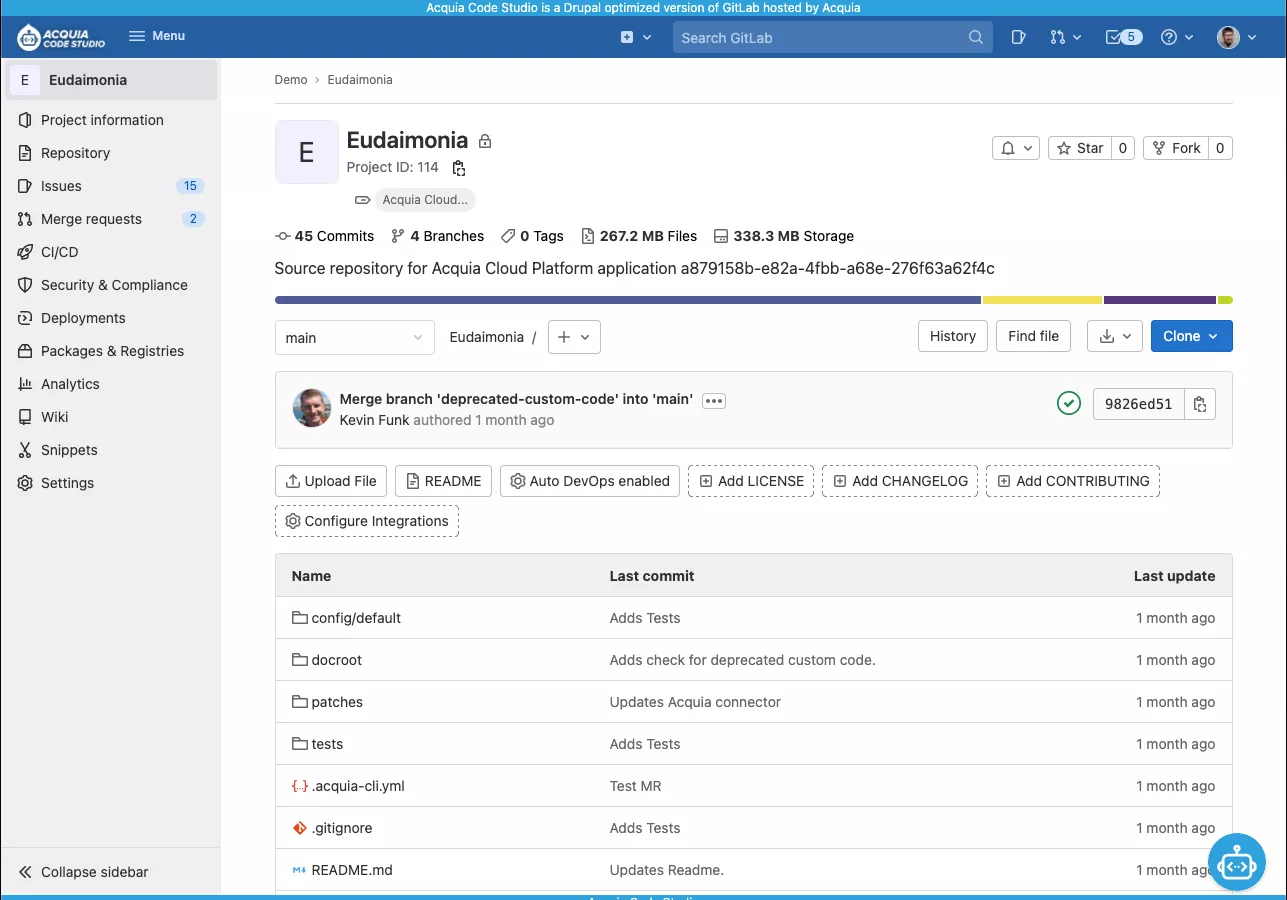Click the Settings gear icon in sidebar
1287x900 pixels.
point(25,483)
